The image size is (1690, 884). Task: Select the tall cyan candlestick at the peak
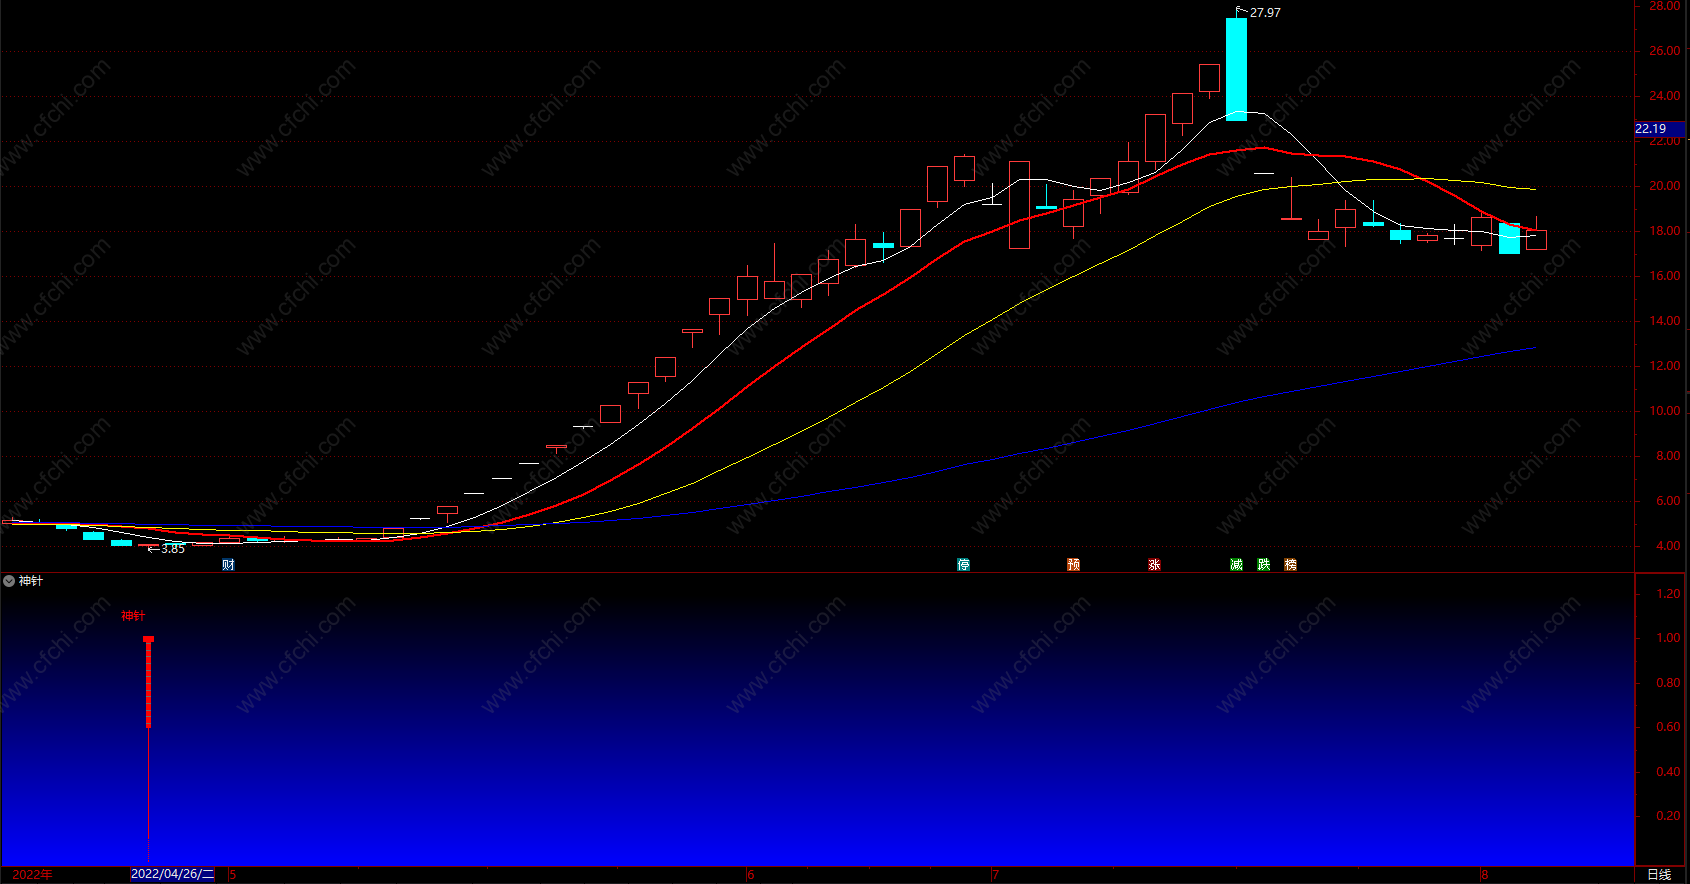pos(1237,69)
